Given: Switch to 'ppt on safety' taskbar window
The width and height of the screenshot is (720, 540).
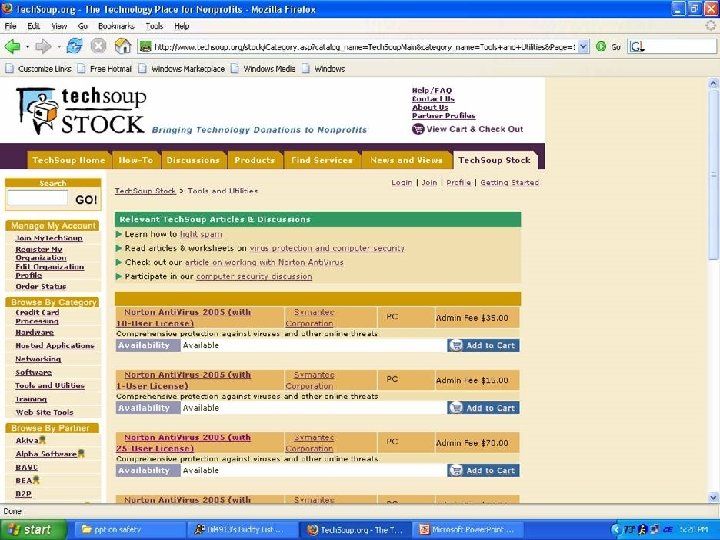Looking at the screenshot, I should coord(128,530).
